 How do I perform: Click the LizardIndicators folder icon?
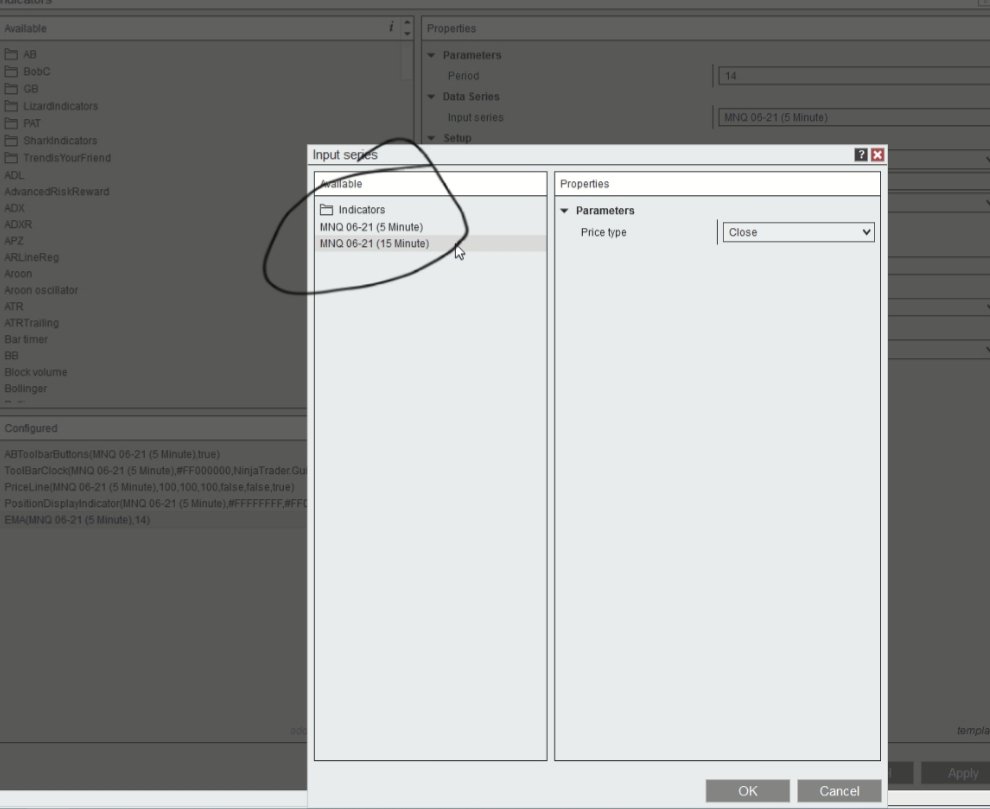point(11,105)
